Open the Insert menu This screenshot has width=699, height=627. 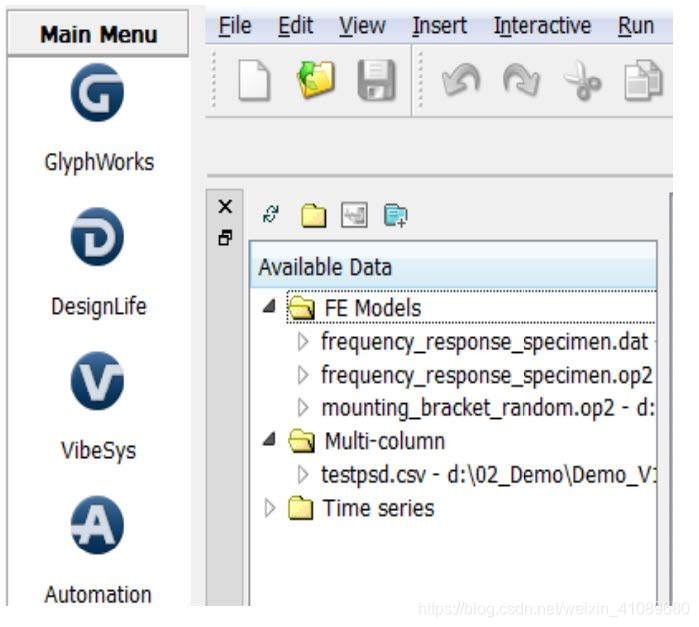pyautogui.click(x=440, y=26)
